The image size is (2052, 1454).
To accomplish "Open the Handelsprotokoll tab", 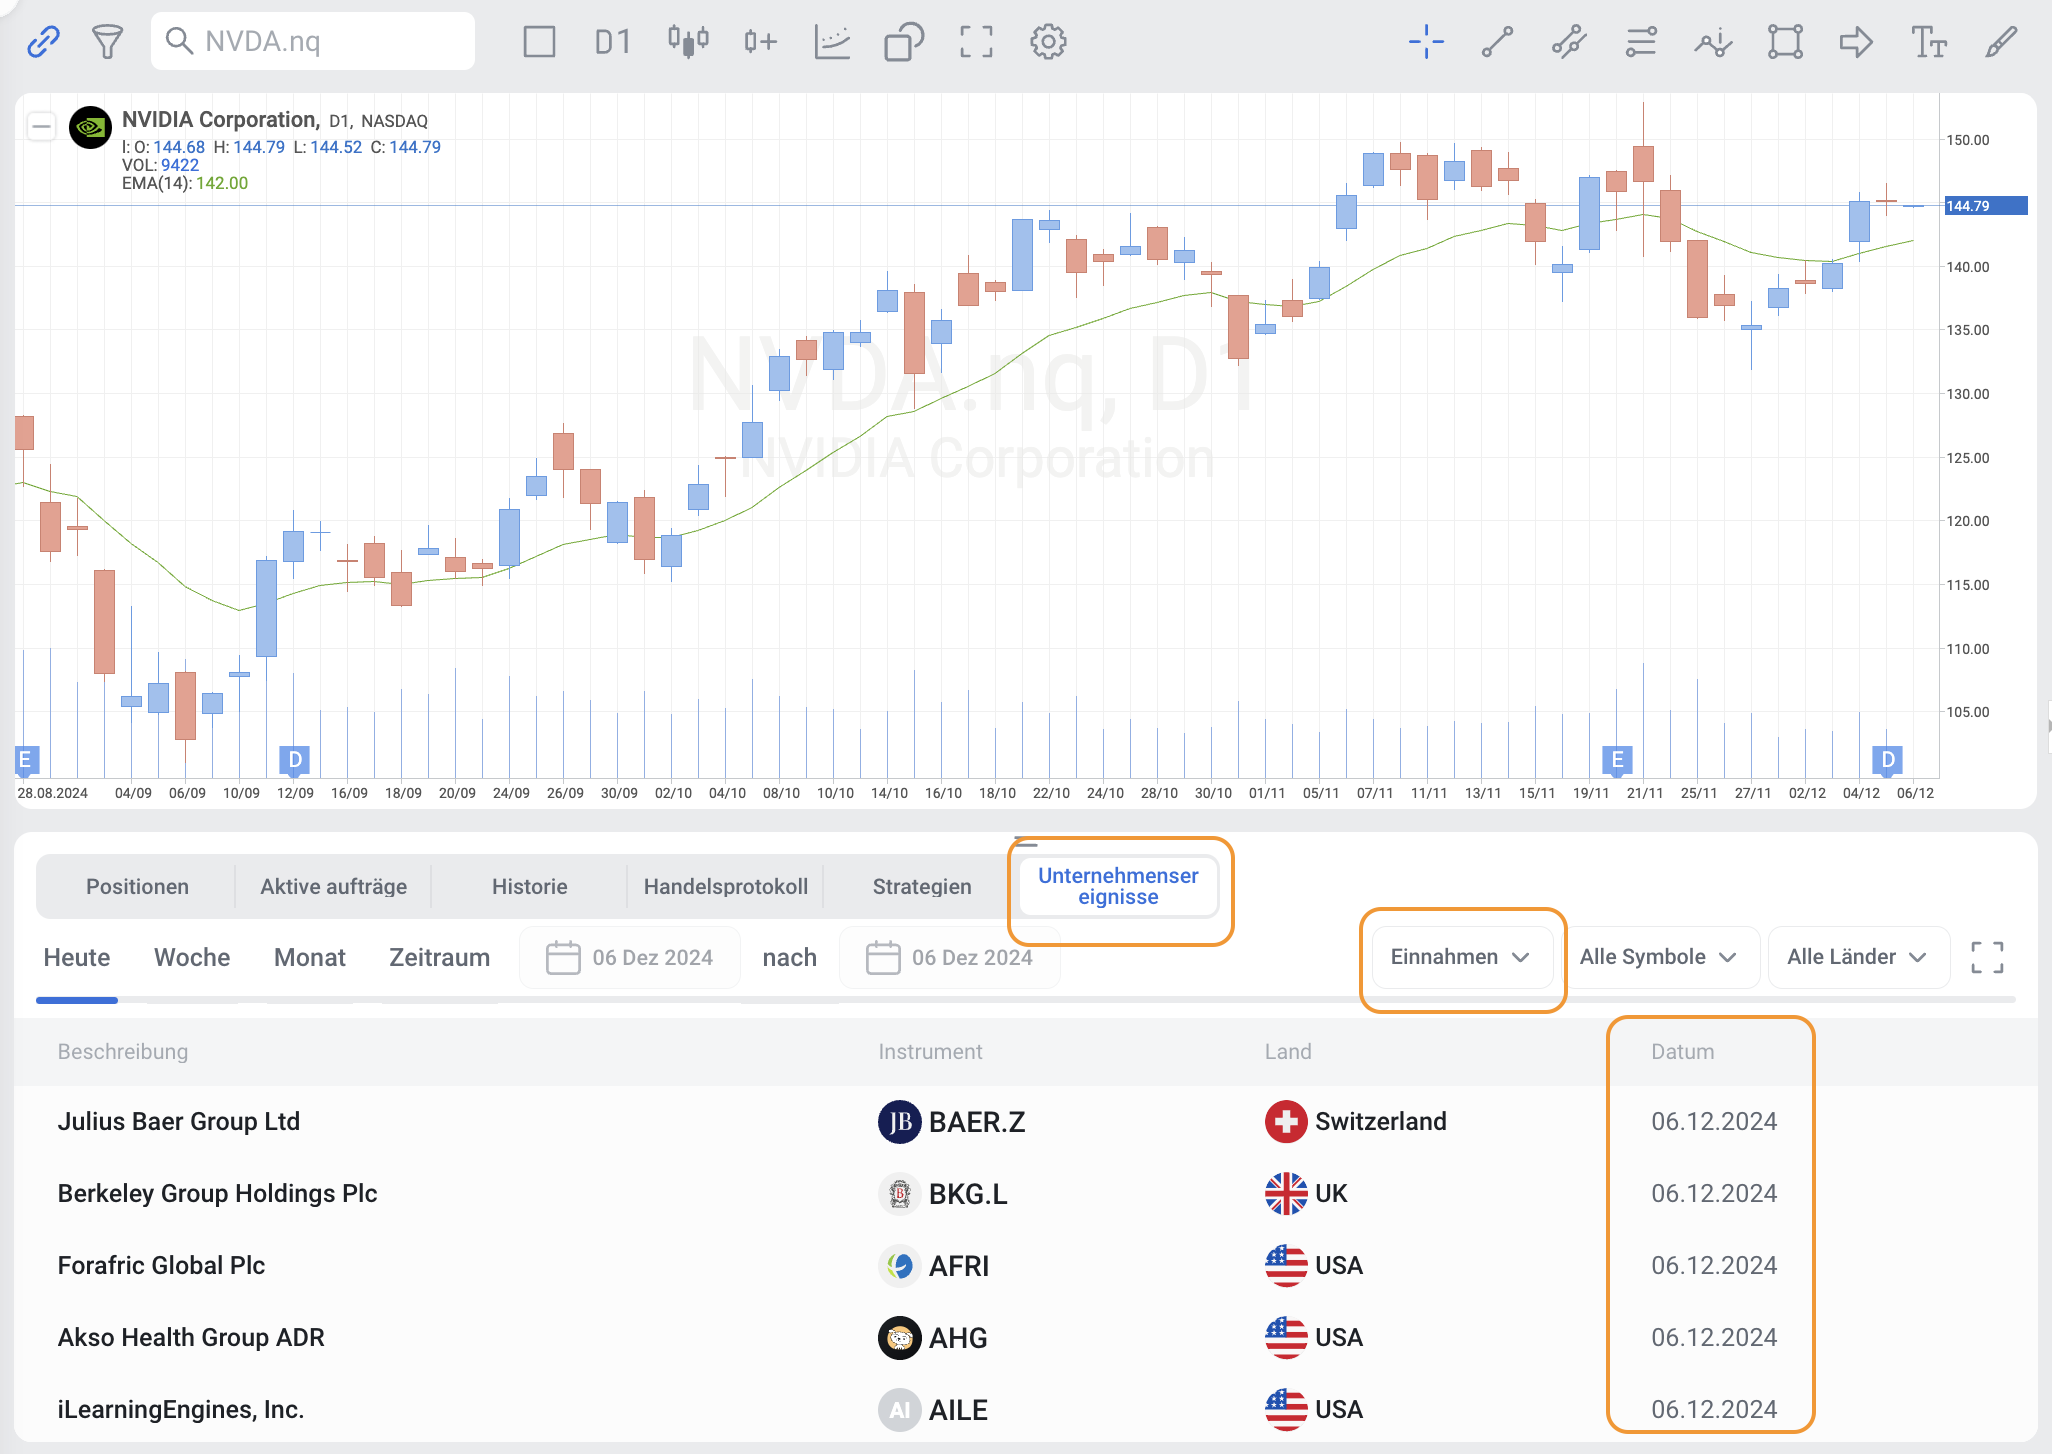I will tap(725, 887).
